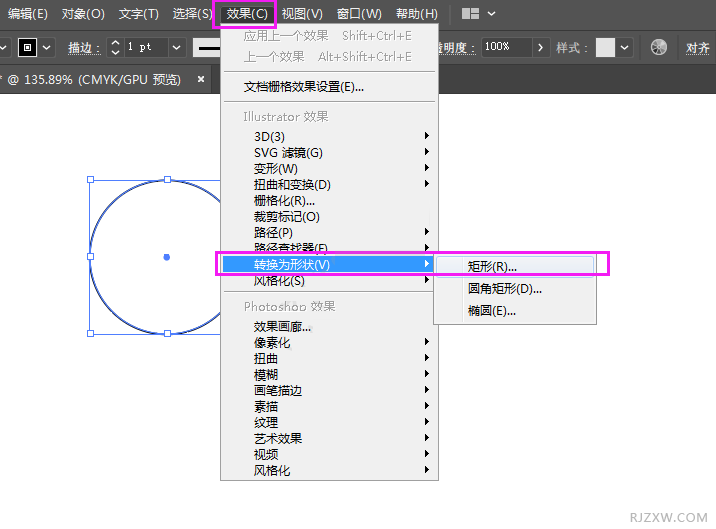
Task: Open the 窗口(W) menu
Action: point(359,14)
